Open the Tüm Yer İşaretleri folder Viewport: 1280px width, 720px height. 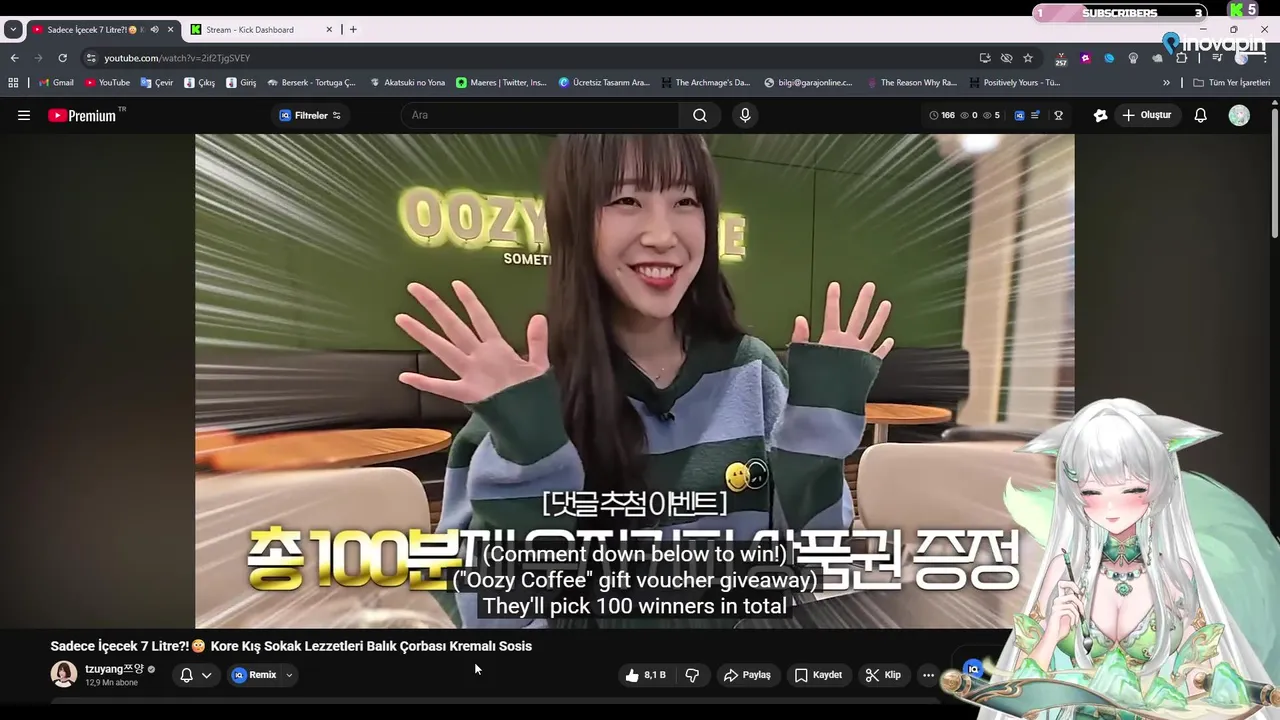(x=1231, y=83)
